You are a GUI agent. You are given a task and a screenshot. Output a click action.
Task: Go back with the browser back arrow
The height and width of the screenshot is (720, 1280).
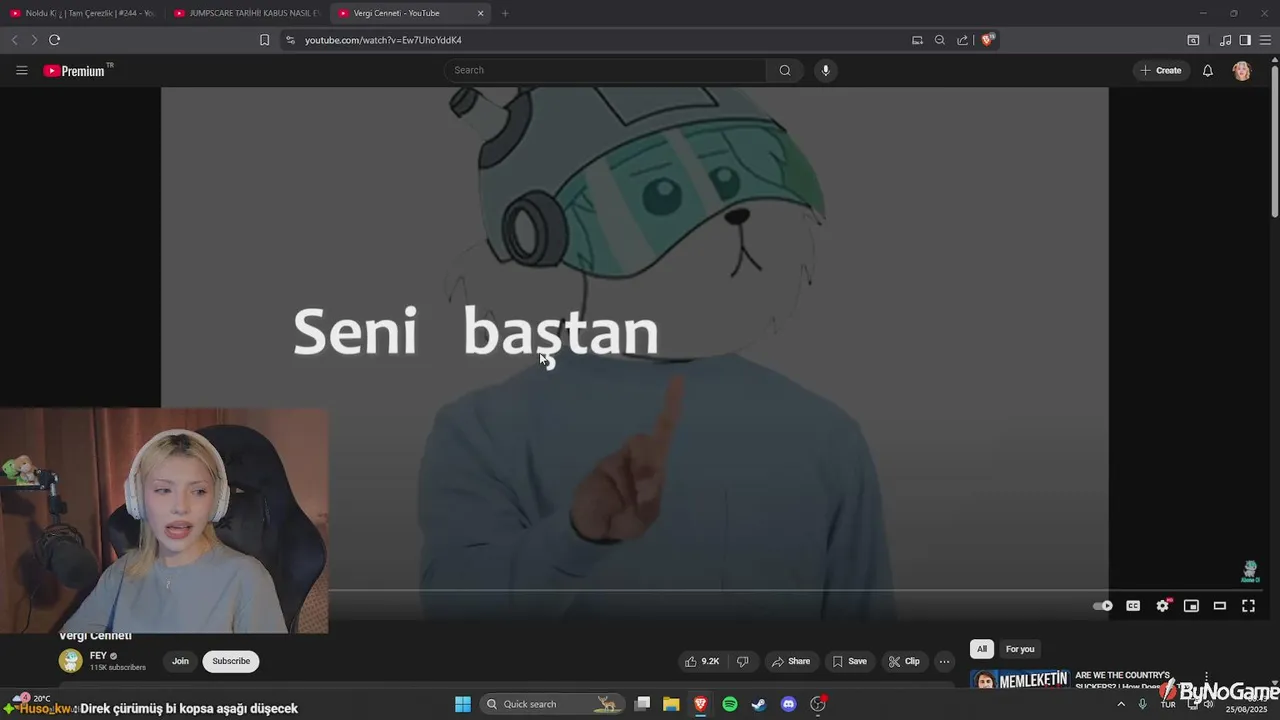click(x=14, y=40)
